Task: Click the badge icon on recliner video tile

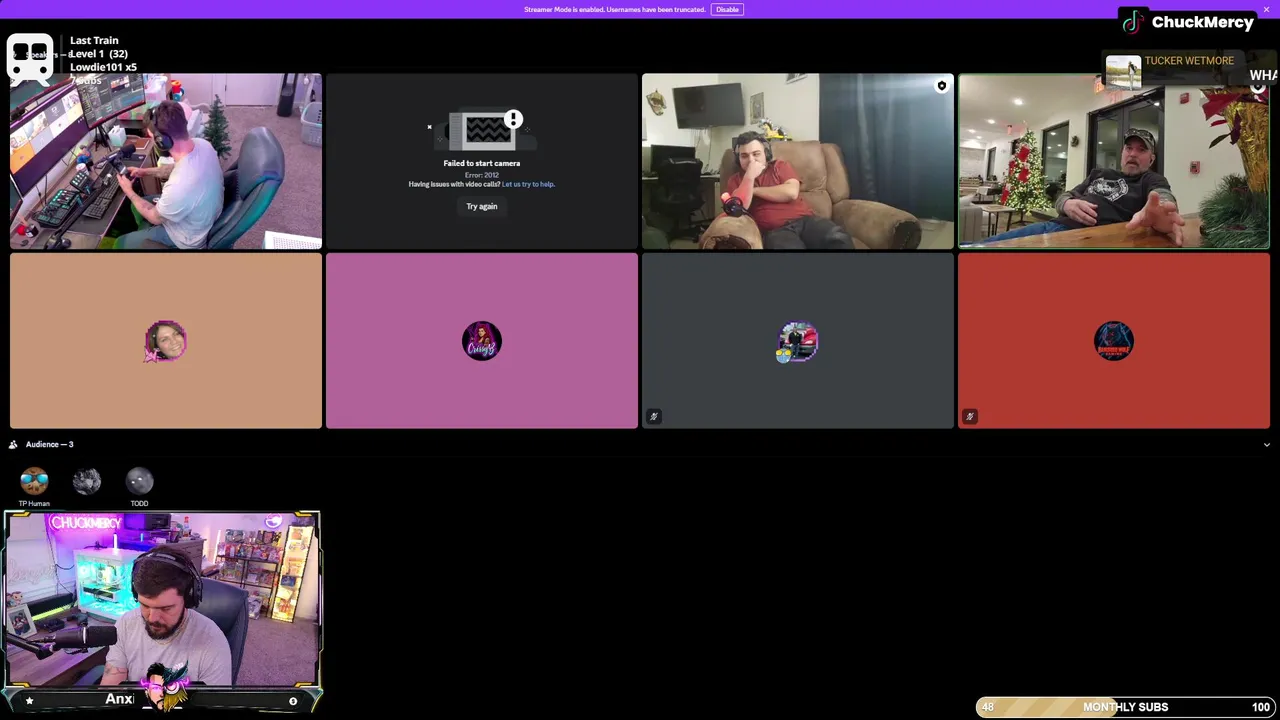Action: (x=941, y=86)
